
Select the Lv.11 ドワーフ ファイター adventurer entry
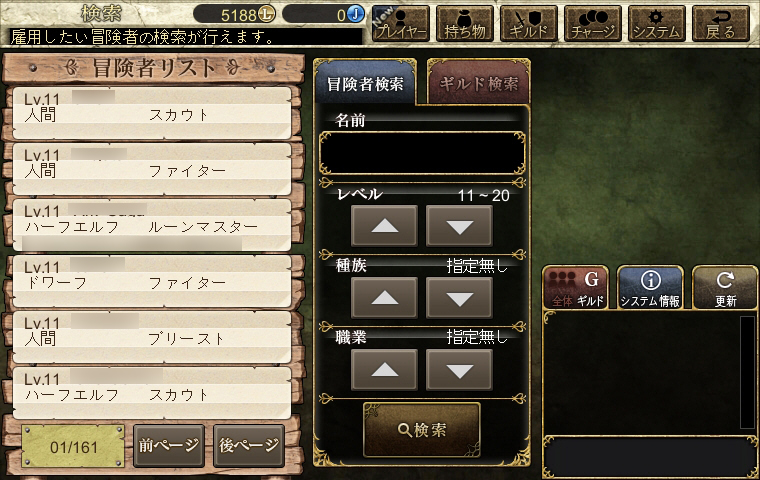coord(152,281)
